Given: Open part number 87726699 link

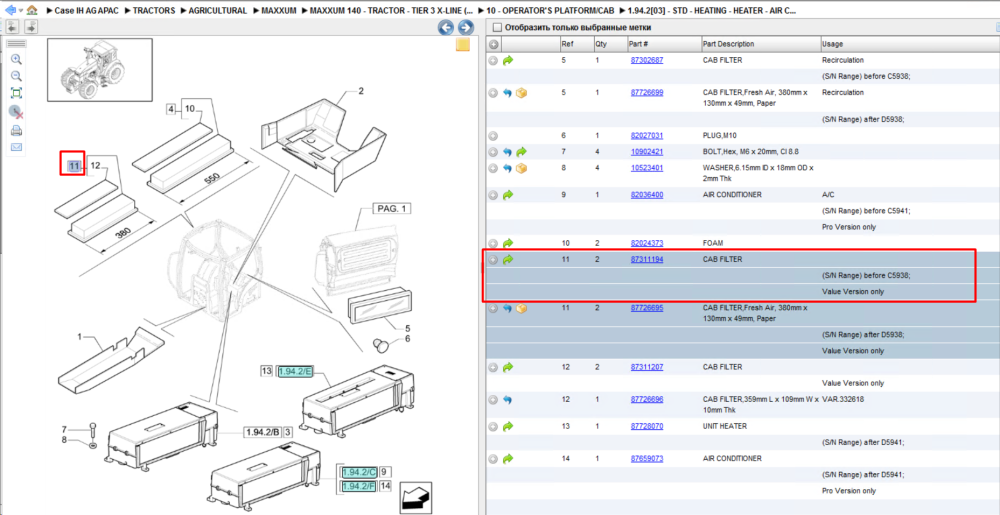Looking at the screenshot, I should 647,93.
